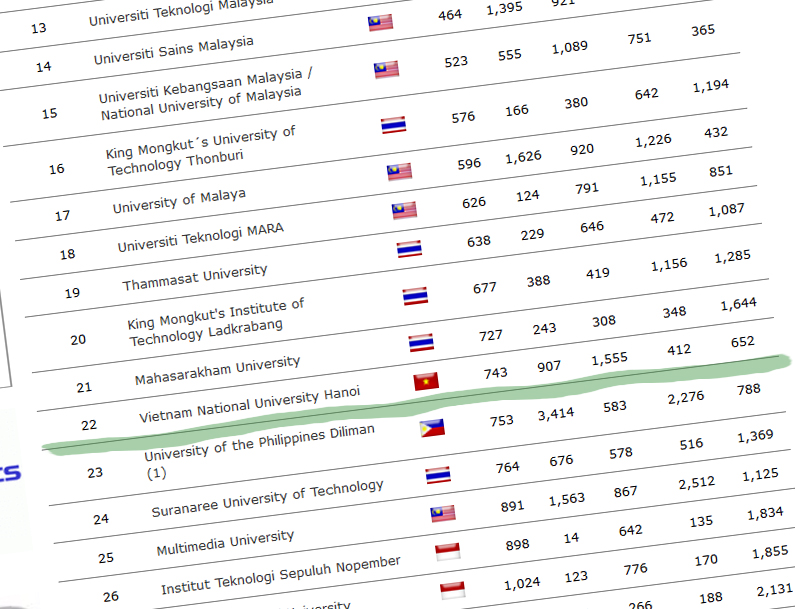Open Institut Teknologi Sepuluh Nopember link
This screenshot has height=609, width=795.
pyautogui.click(x=281, y=576)
